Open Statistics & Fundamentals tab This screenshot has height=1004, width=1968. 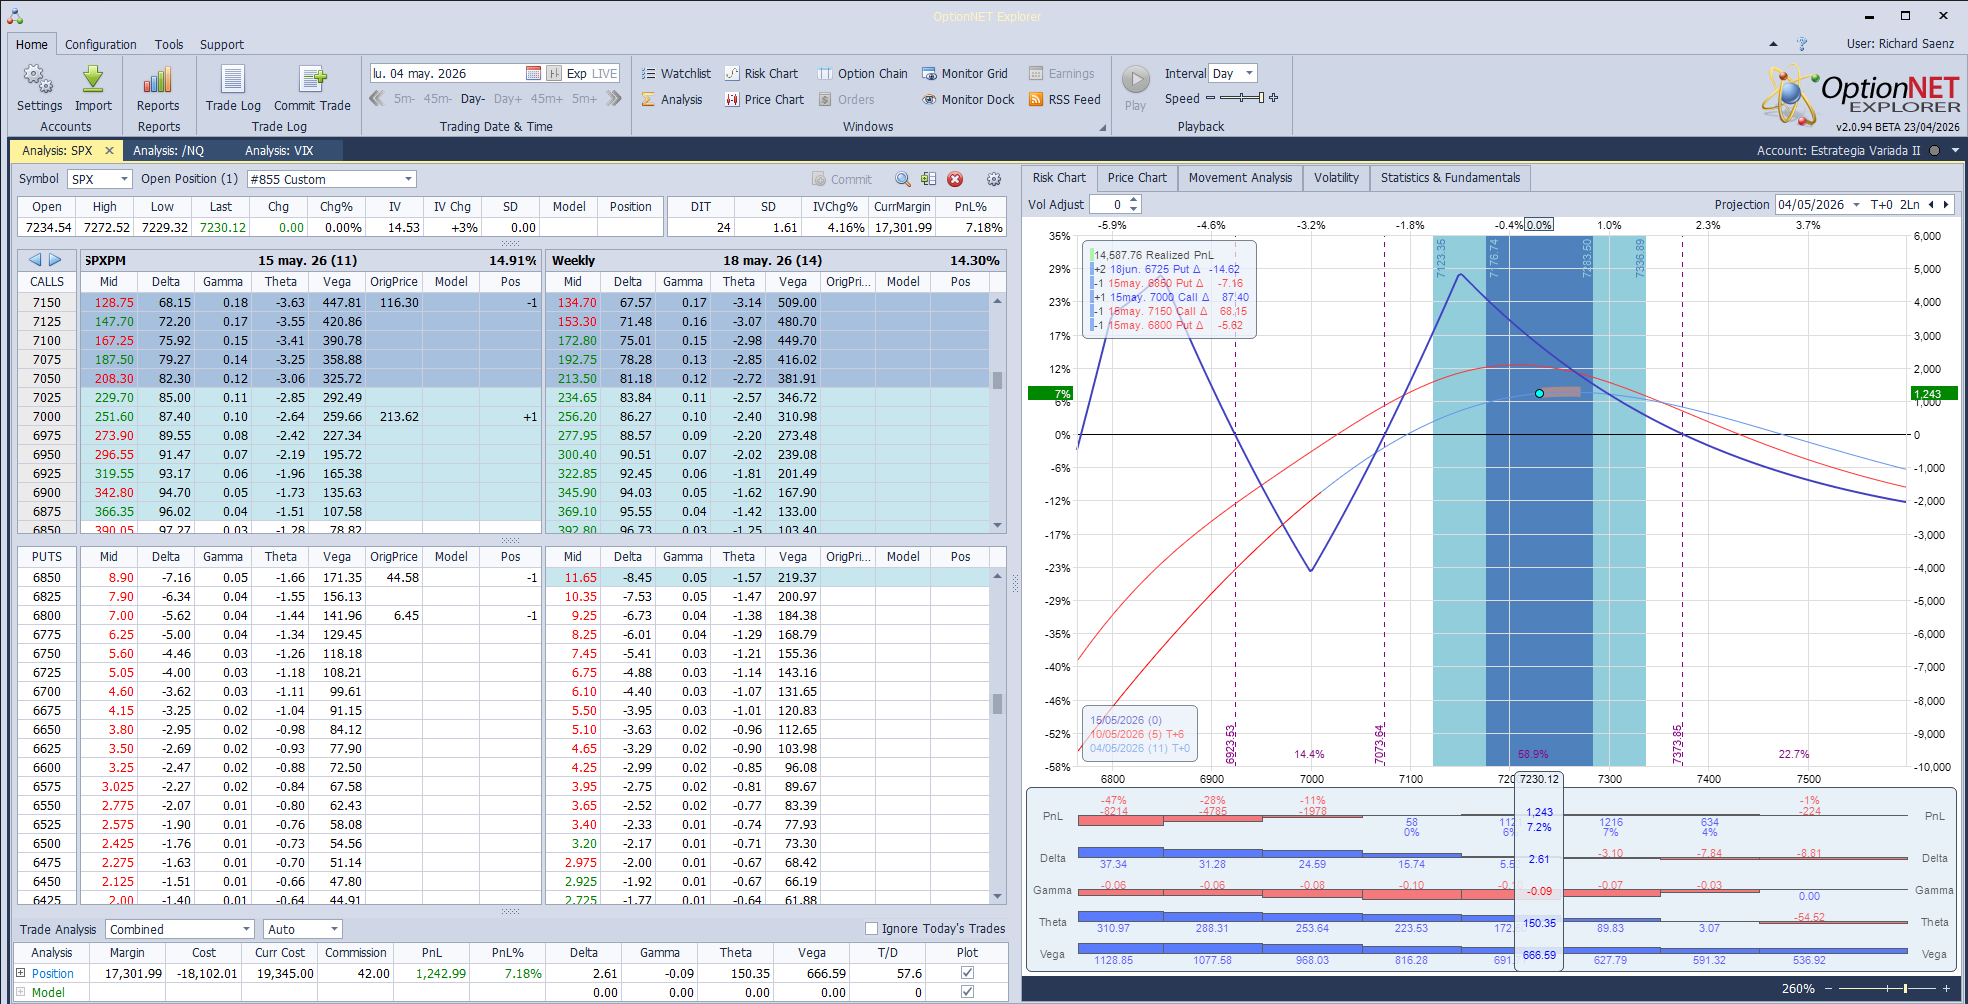(1450, 178)
